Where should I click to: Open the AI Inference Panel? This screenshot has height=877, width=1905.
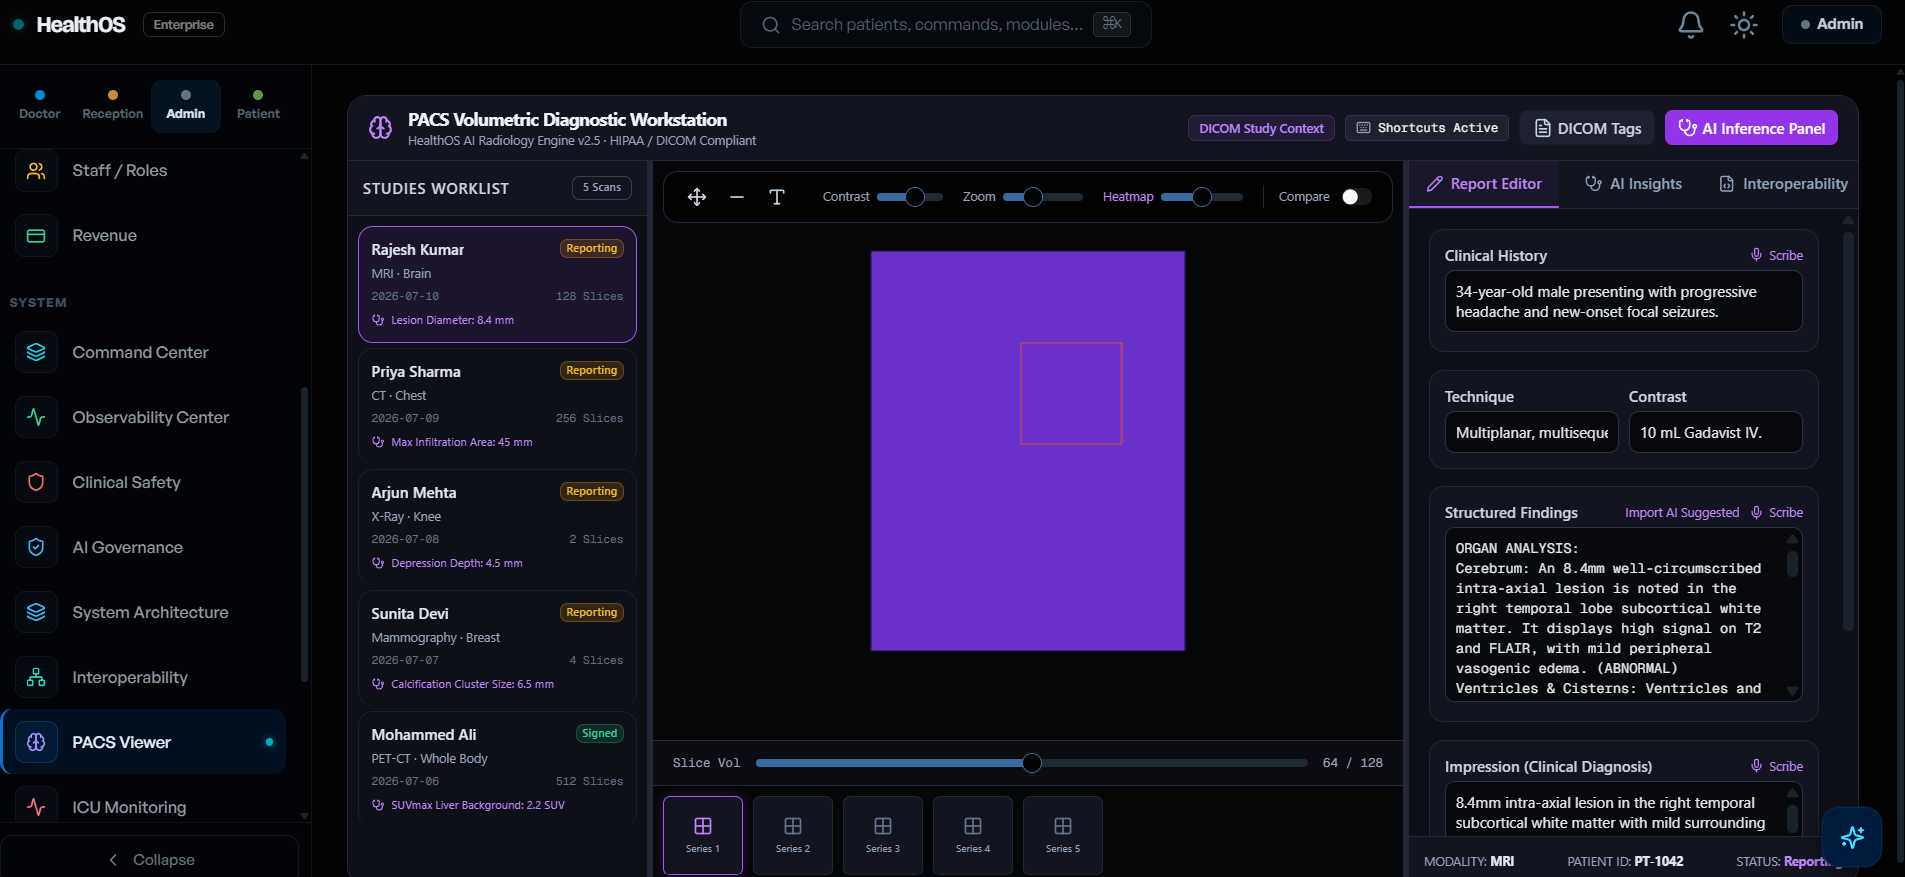point(1751,128)
